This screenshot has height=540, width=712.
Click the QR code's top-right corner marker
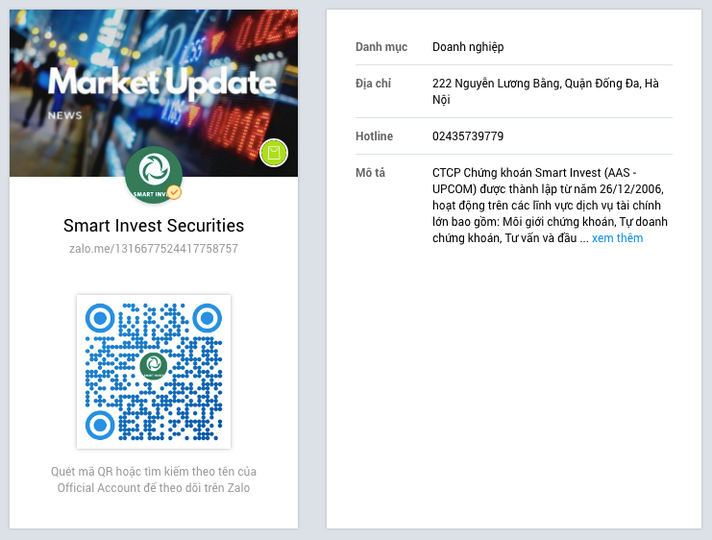click(206, 318)
